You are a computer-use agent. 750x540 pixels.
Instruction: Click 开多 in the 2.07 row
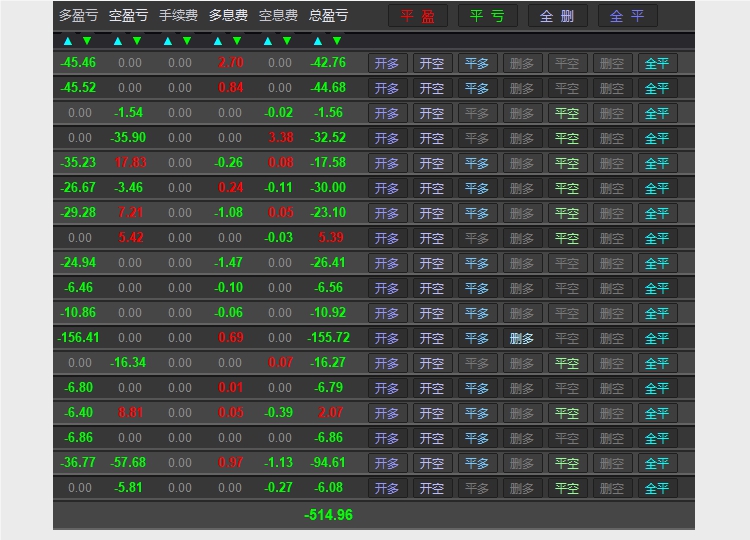pyautogui.click(x=387, y=413)
